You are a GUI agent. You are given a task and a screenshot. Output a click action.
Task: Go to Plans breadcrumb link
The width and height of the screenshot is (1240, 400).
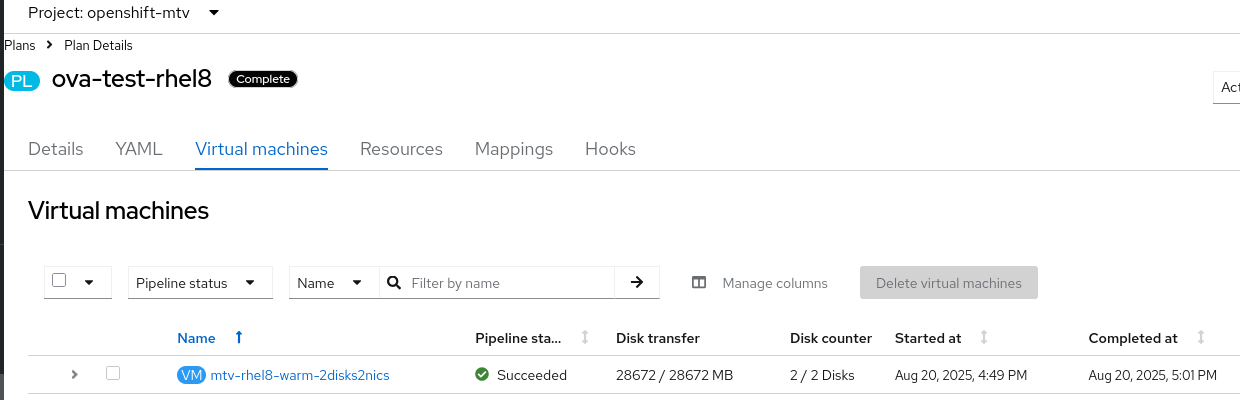[x=20, y=45]
